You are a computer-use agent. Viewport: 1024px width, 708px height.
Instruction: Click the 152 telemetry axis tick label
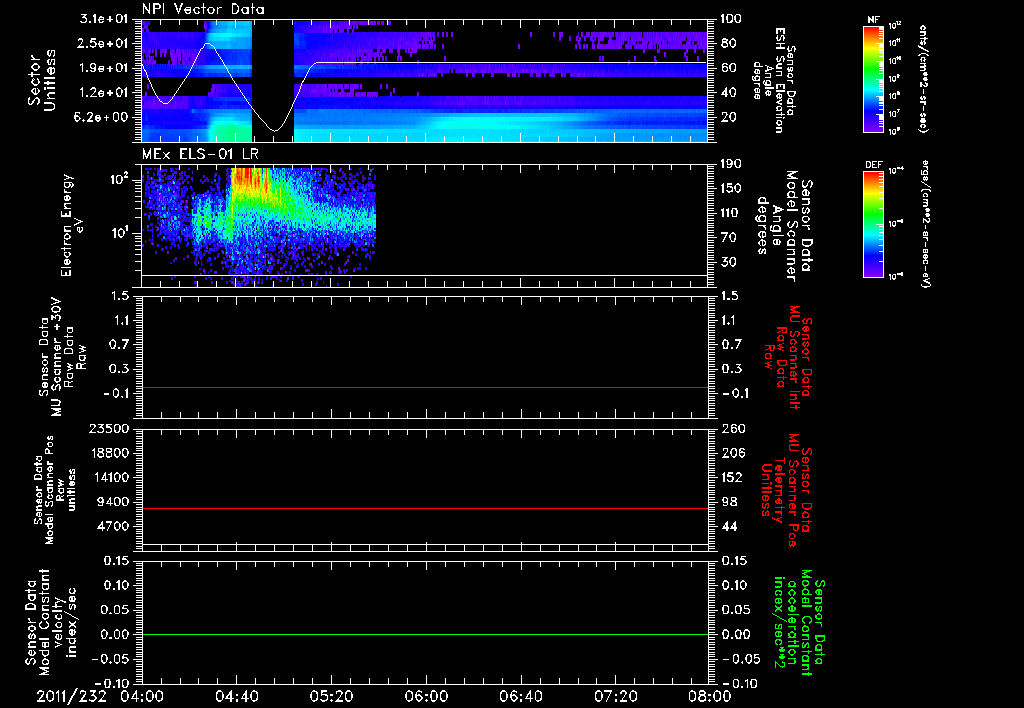point(732,477)
